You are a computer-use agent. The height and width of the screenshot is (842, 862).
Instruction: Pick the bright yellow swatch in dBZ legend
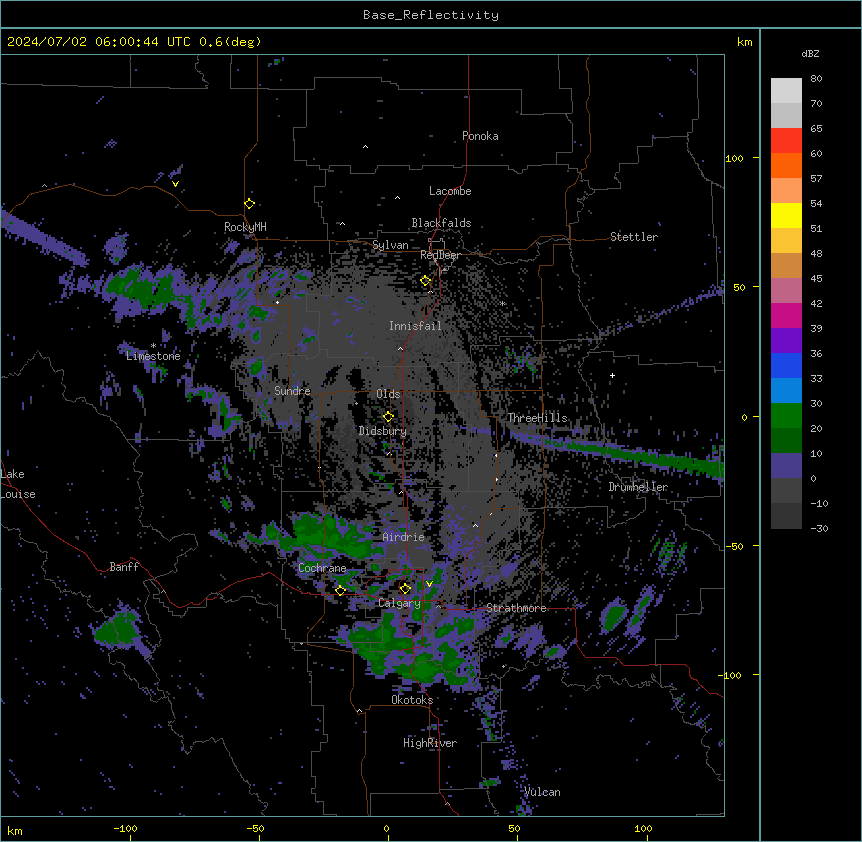point(786,215)
